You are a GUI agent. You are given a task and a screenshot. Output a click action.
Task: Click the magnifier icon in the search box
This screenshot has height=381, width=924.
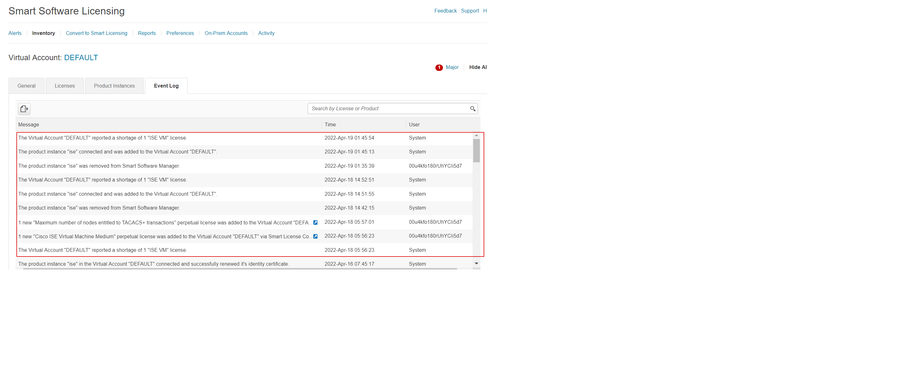pos(473,109)
